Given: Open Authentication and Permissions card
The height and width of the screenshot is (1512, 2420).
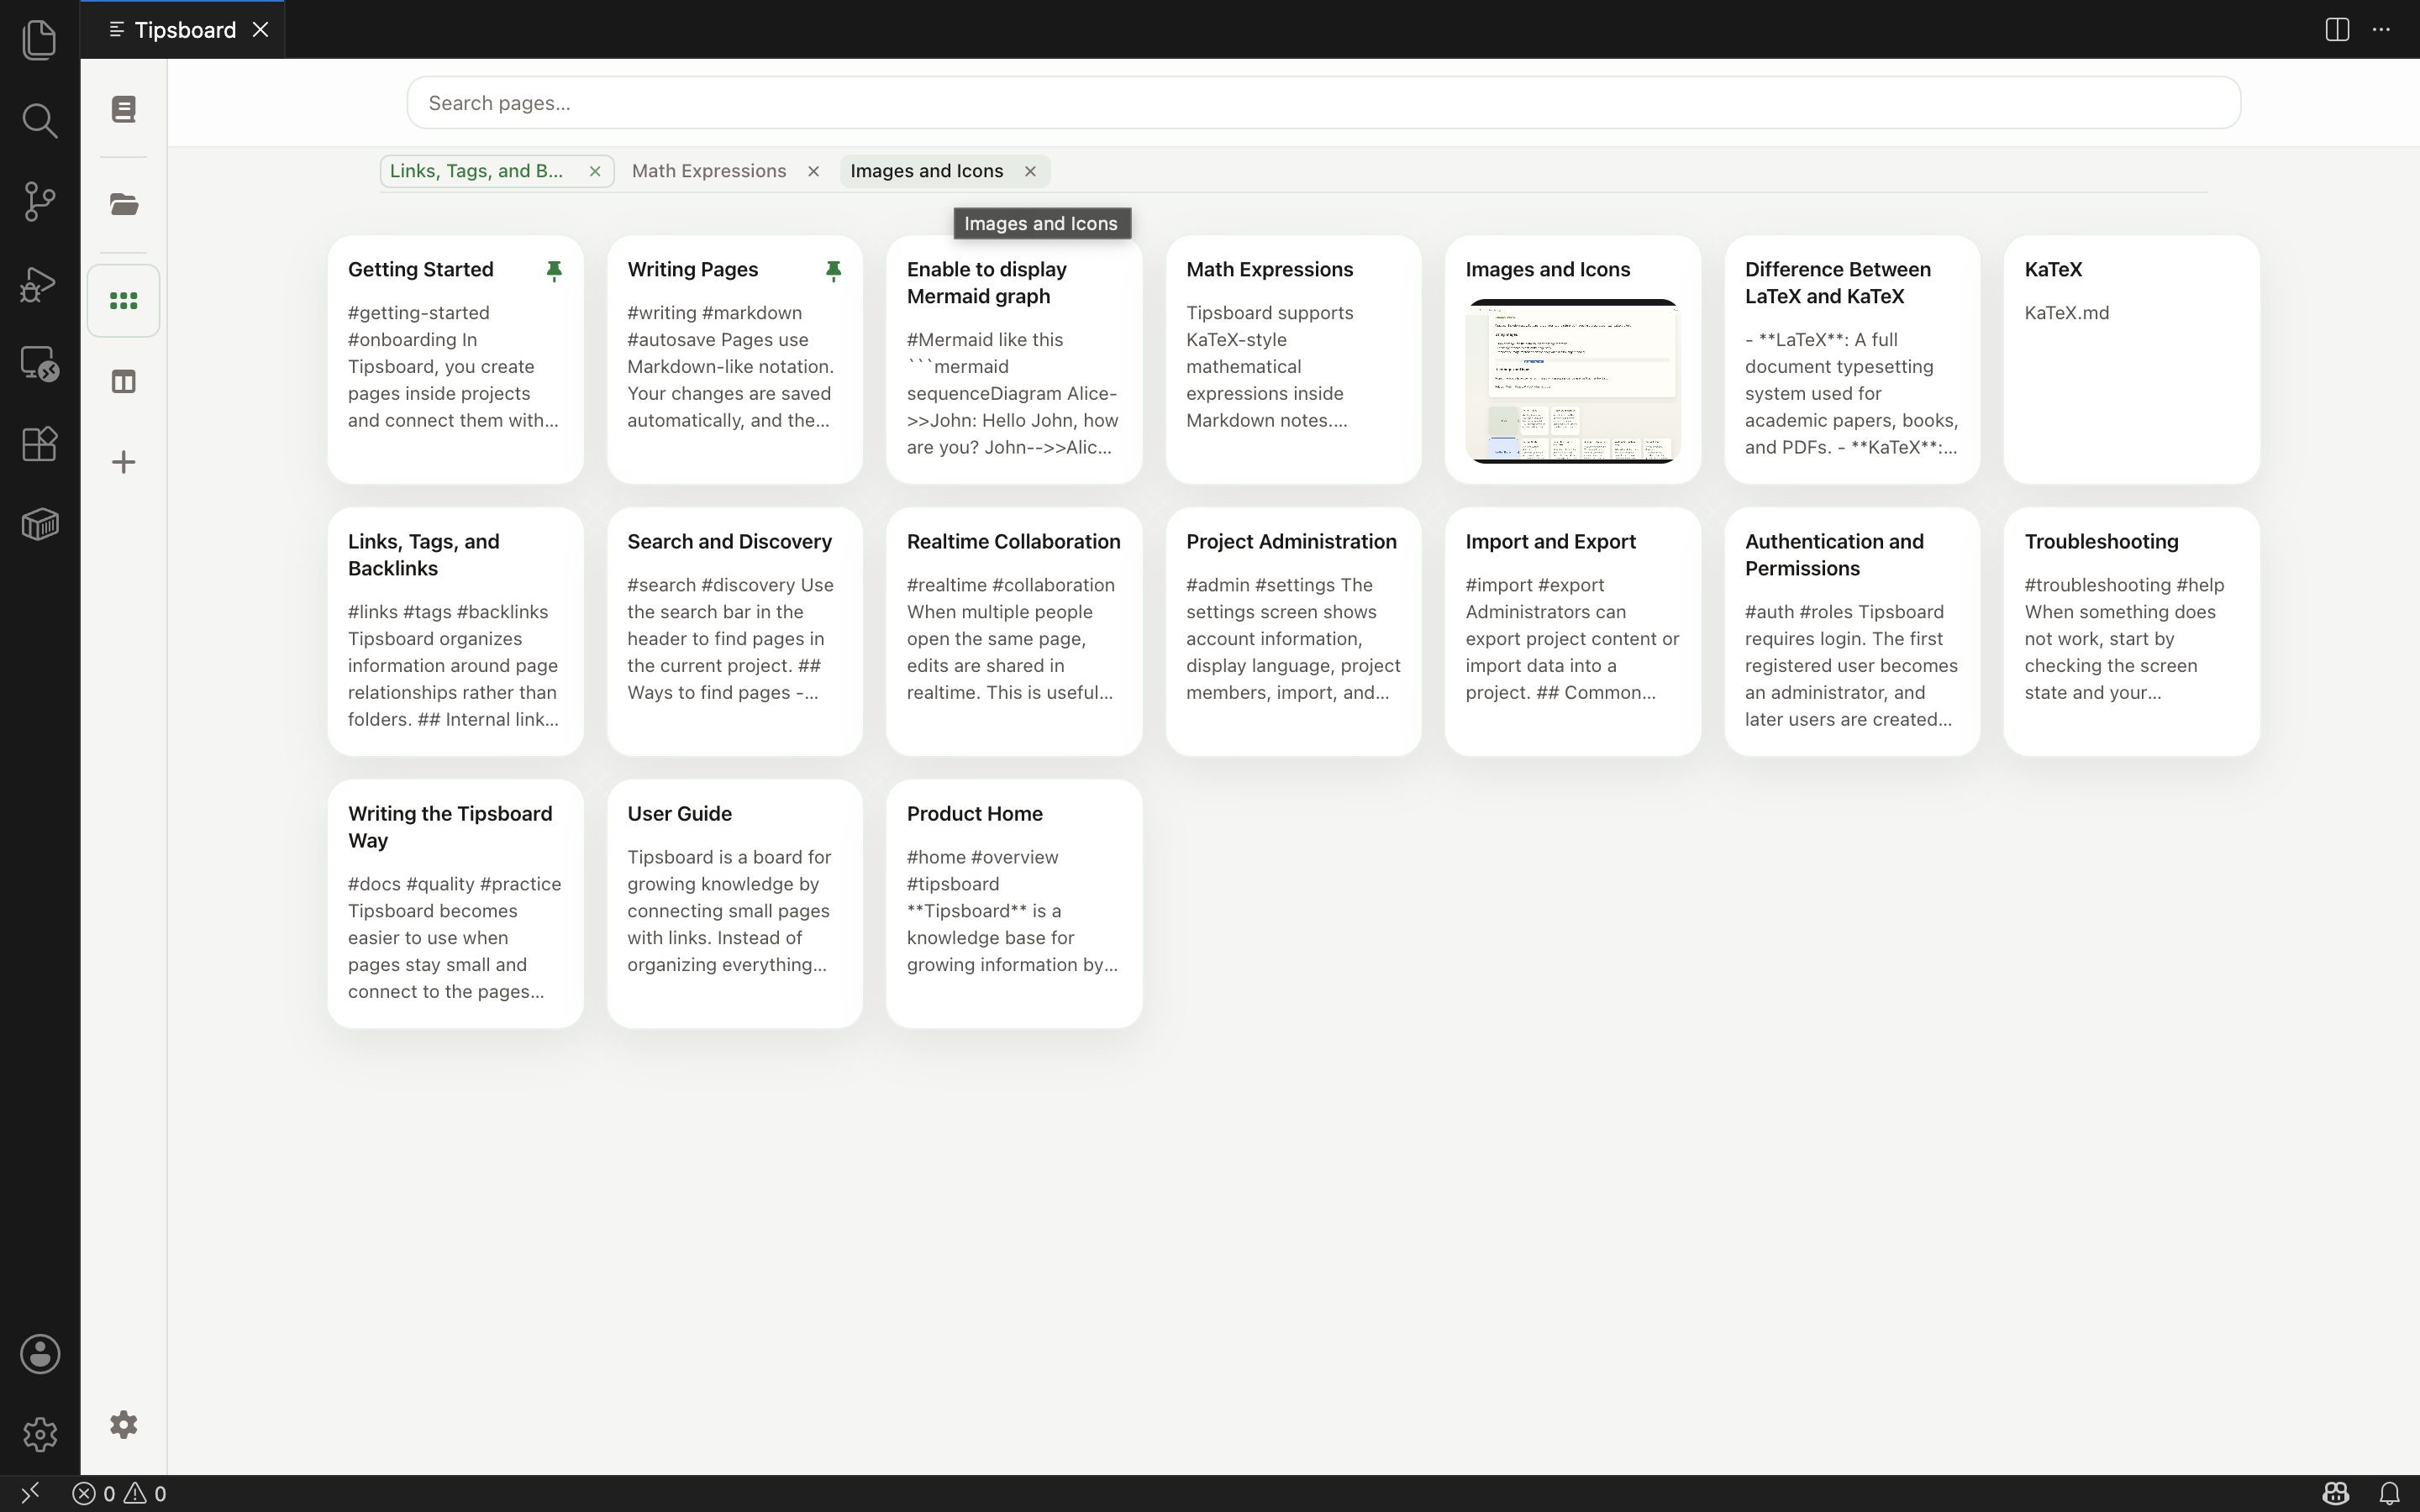Looking at the screenshot, I should tap(1852, 632).
